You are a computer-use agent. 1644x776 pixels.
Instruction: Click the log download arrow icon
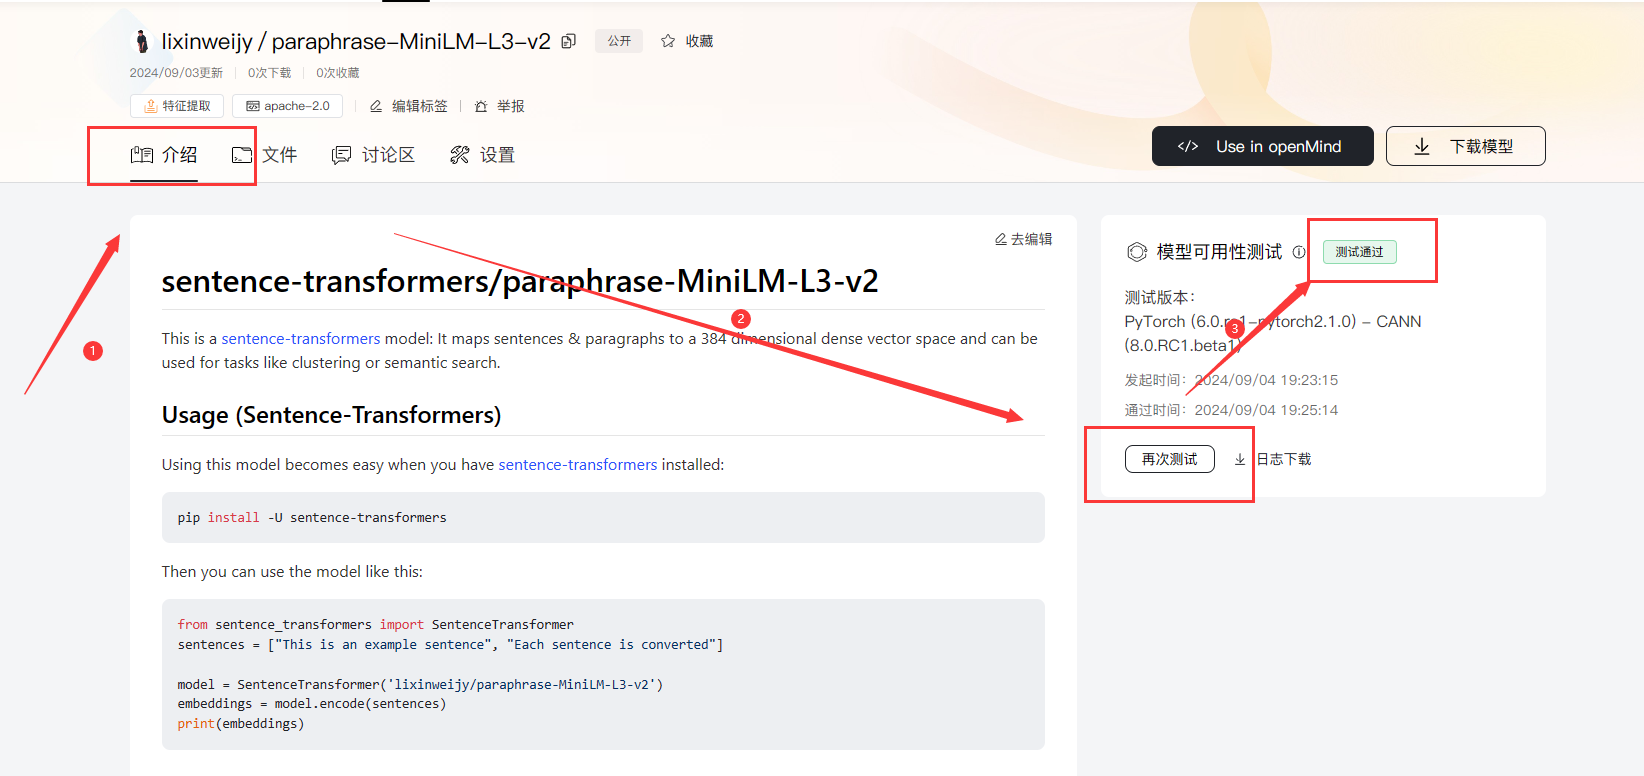(x=1240, y=459)
